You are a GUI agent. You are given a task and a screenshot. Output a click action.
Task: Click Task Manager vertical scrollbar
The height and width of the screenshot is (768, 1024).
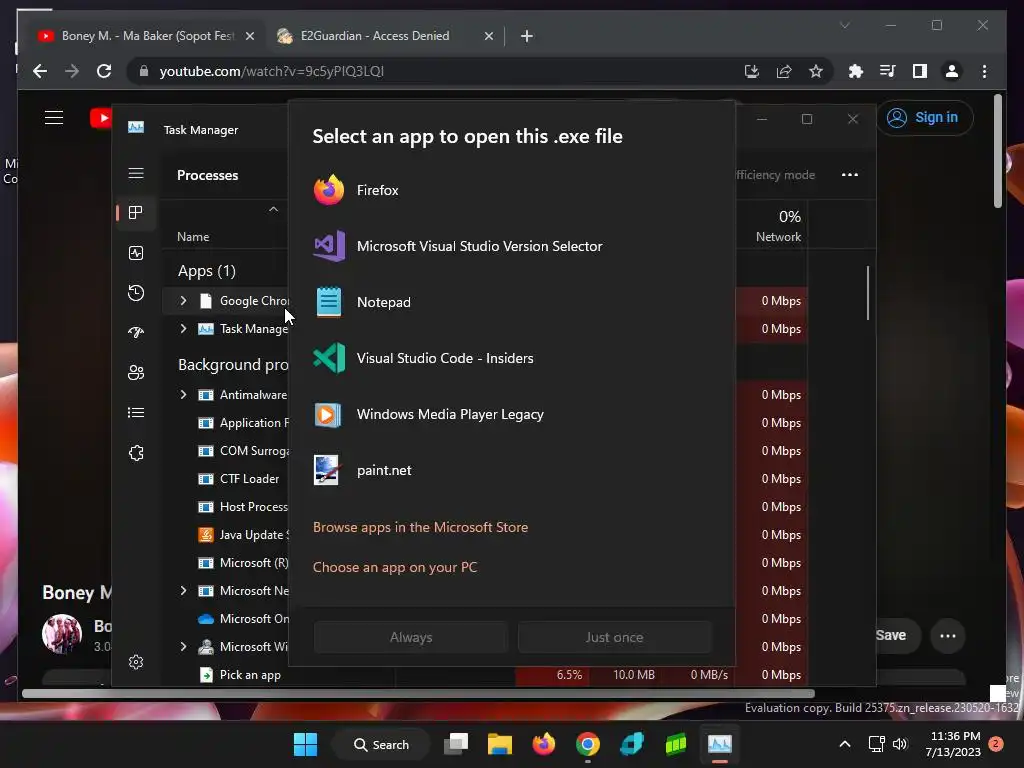pyautogui.click(x=868, y=293)
